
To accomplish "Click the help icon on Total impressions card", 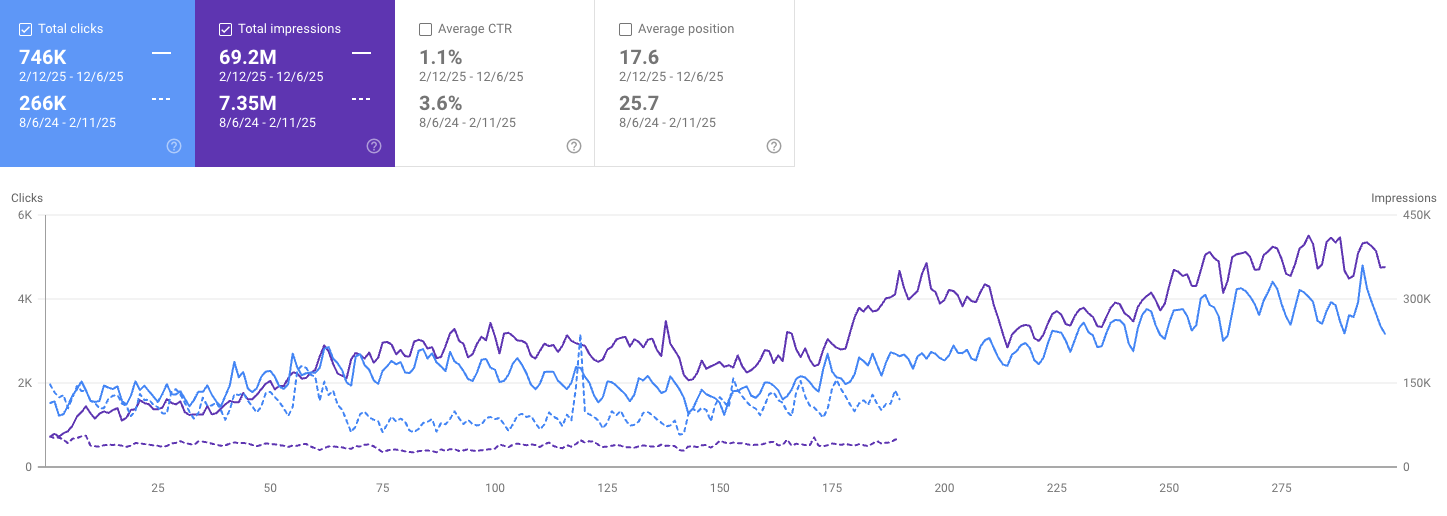I will (x=374, y=146).
